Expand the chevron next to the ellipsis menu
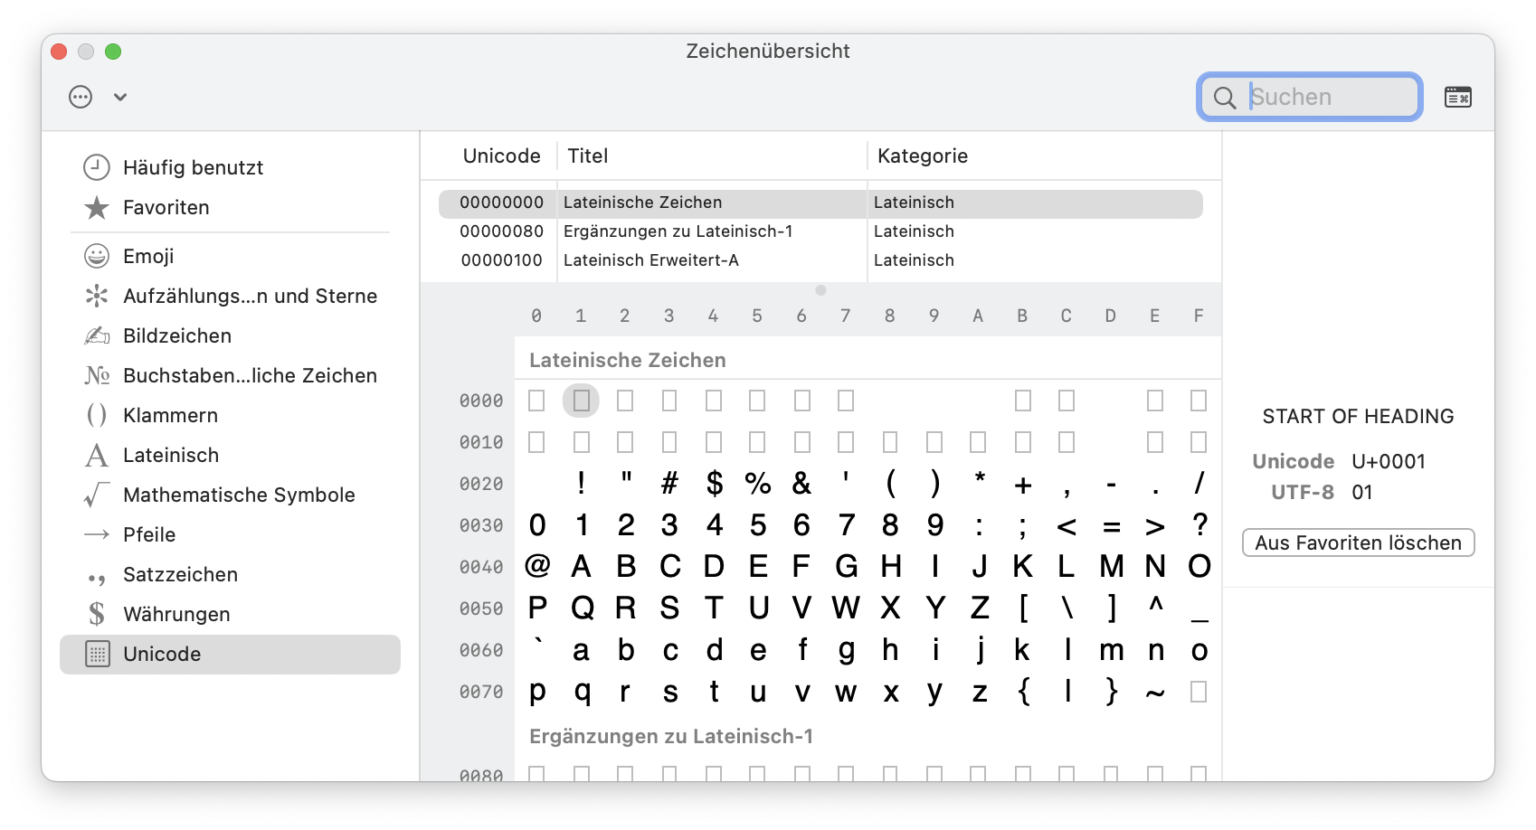Image resolution: width=1536 pixels, height=830 pixels. tap(120, 96)
